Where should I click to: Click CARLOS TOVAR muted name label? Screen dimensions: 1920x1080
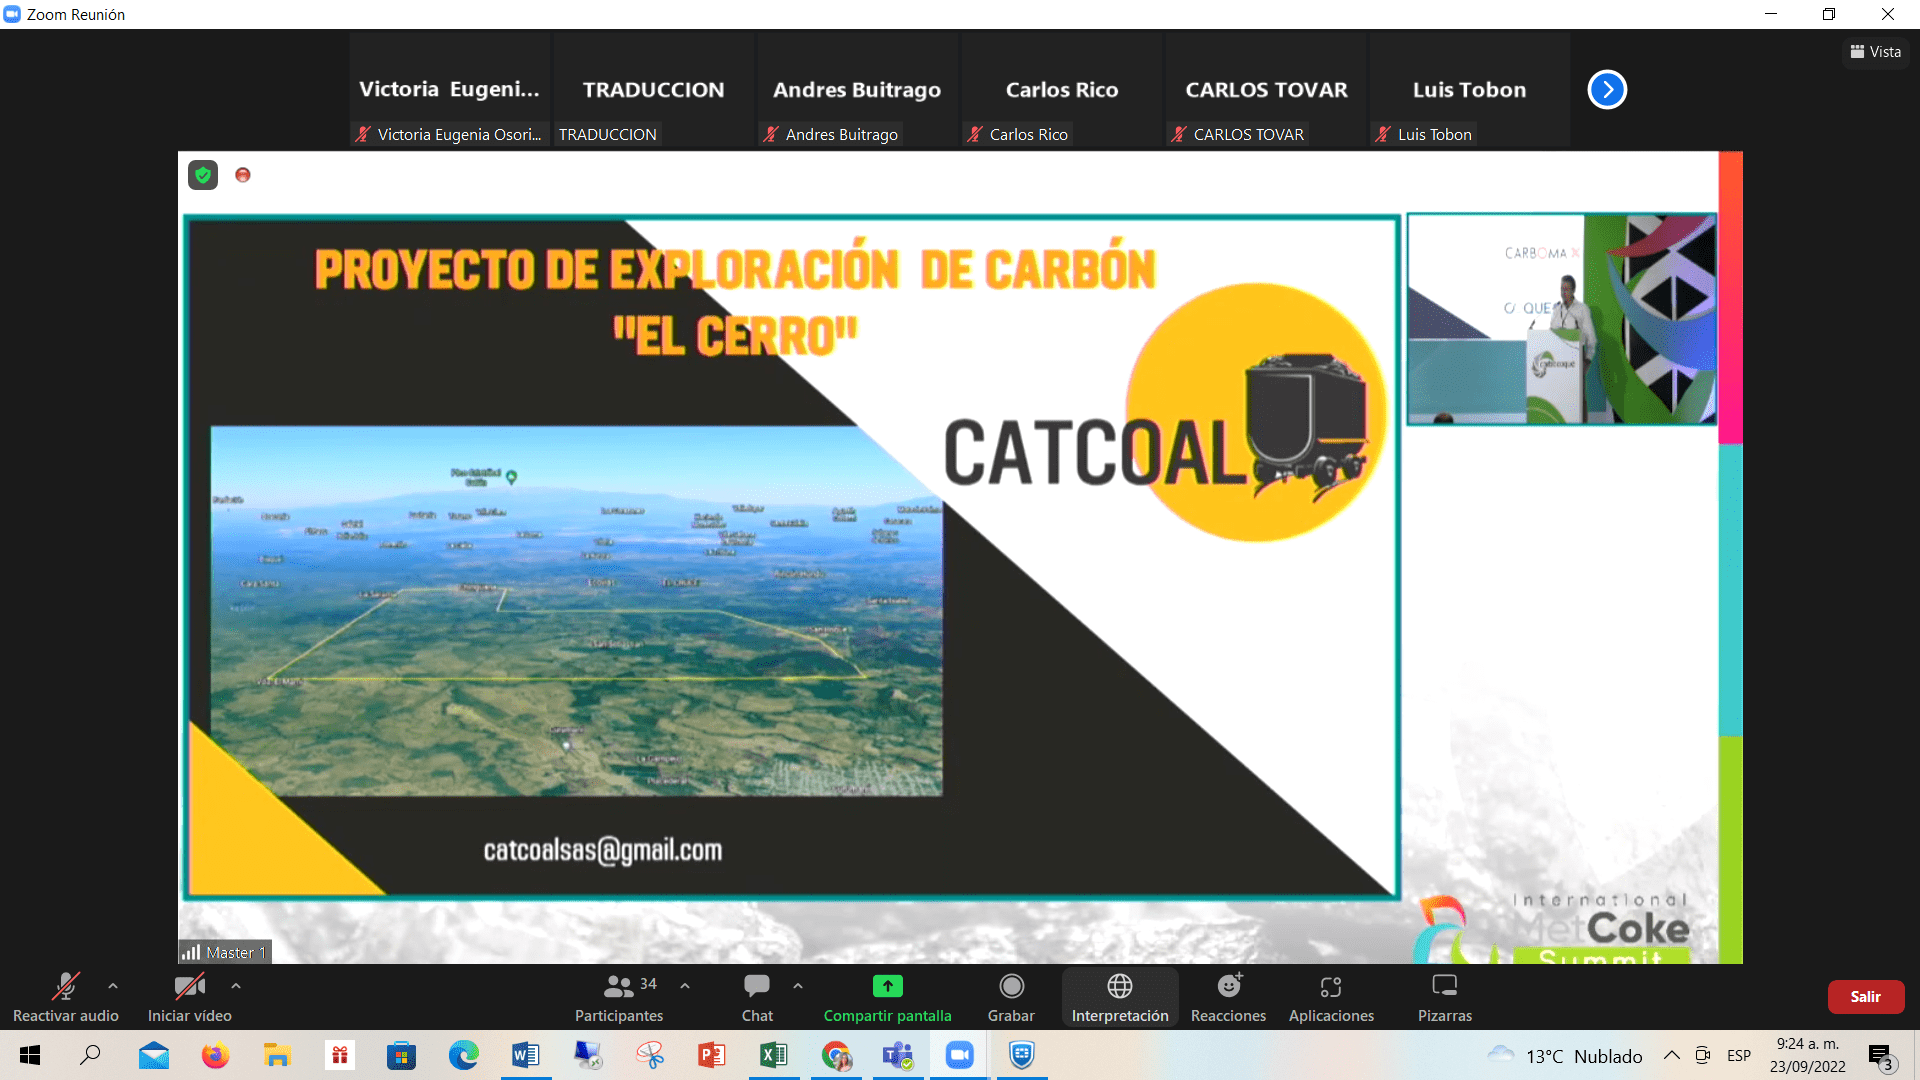[x=1238, y=134]
